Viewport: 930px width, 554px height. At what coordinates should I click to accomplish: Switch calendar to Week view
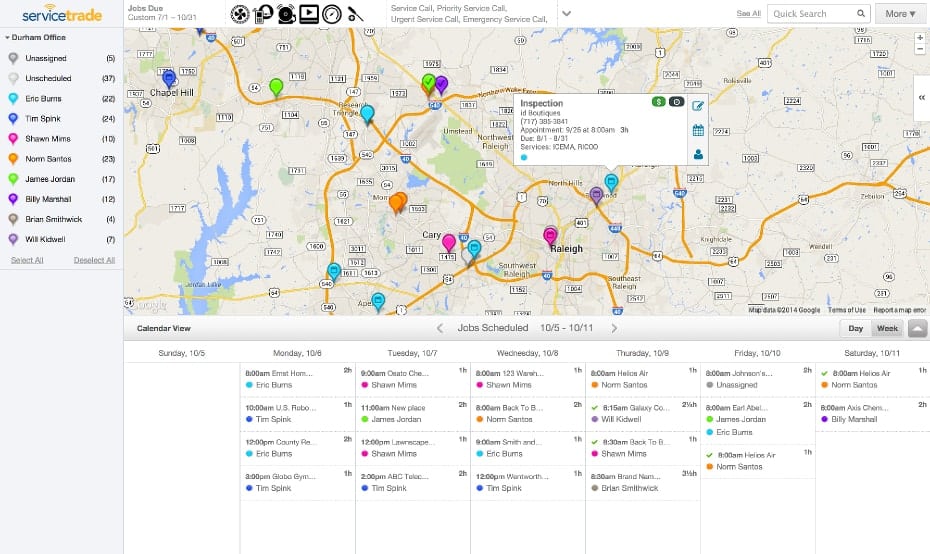[886, 328]
